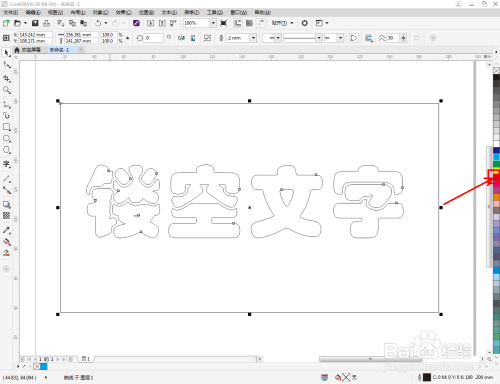Toggle the Close curve button
This screenshot has width=500, height=384.
(x=353, y=38)
